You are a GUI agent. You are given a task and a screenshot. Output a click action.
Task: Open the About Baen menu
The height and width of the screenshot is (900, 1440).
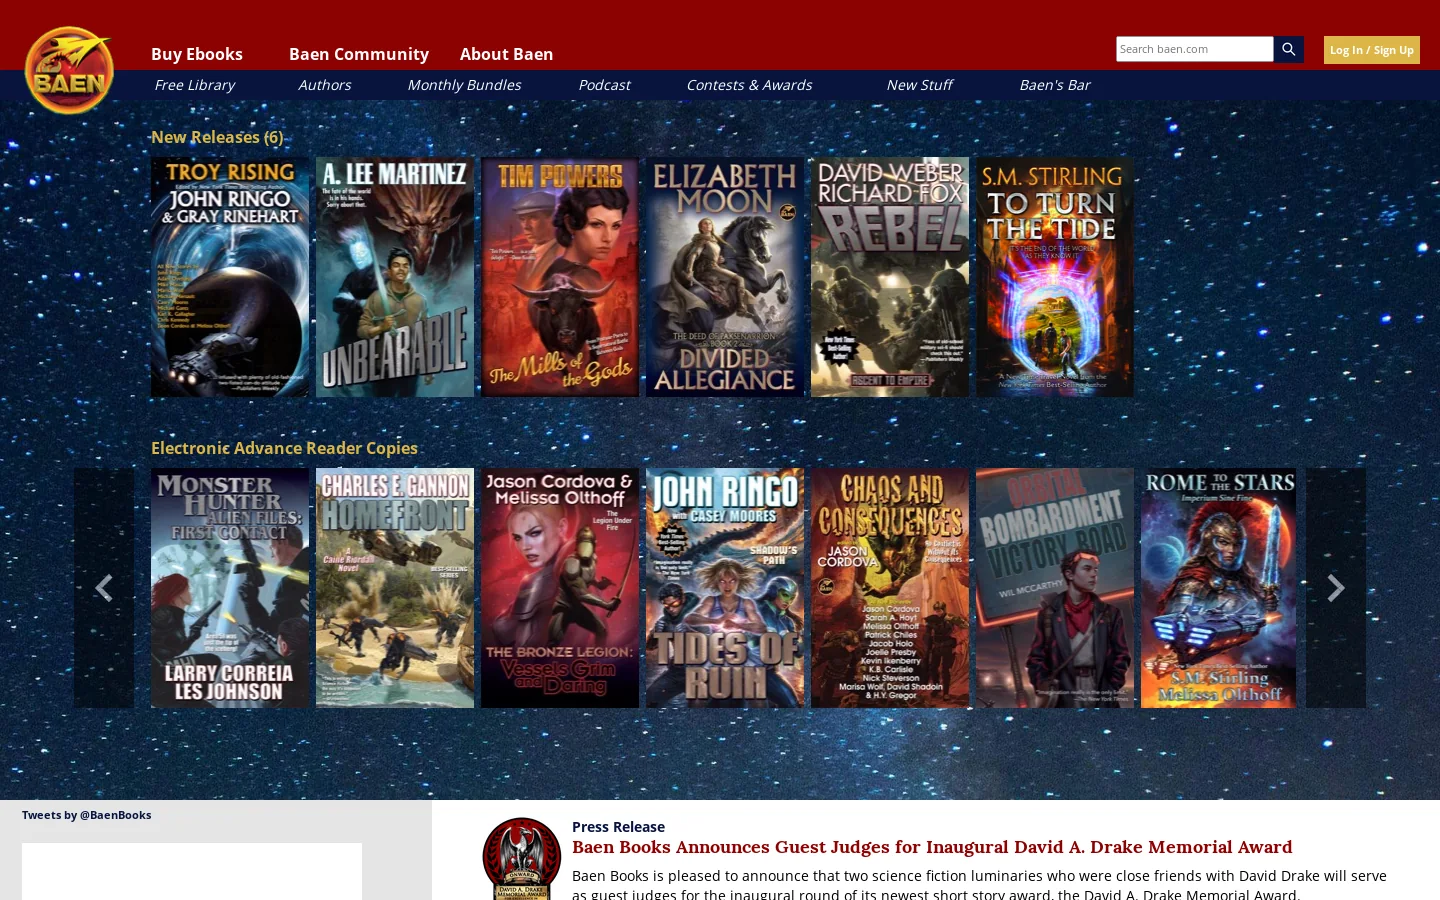pyautogui.click(x=506, y=54)
